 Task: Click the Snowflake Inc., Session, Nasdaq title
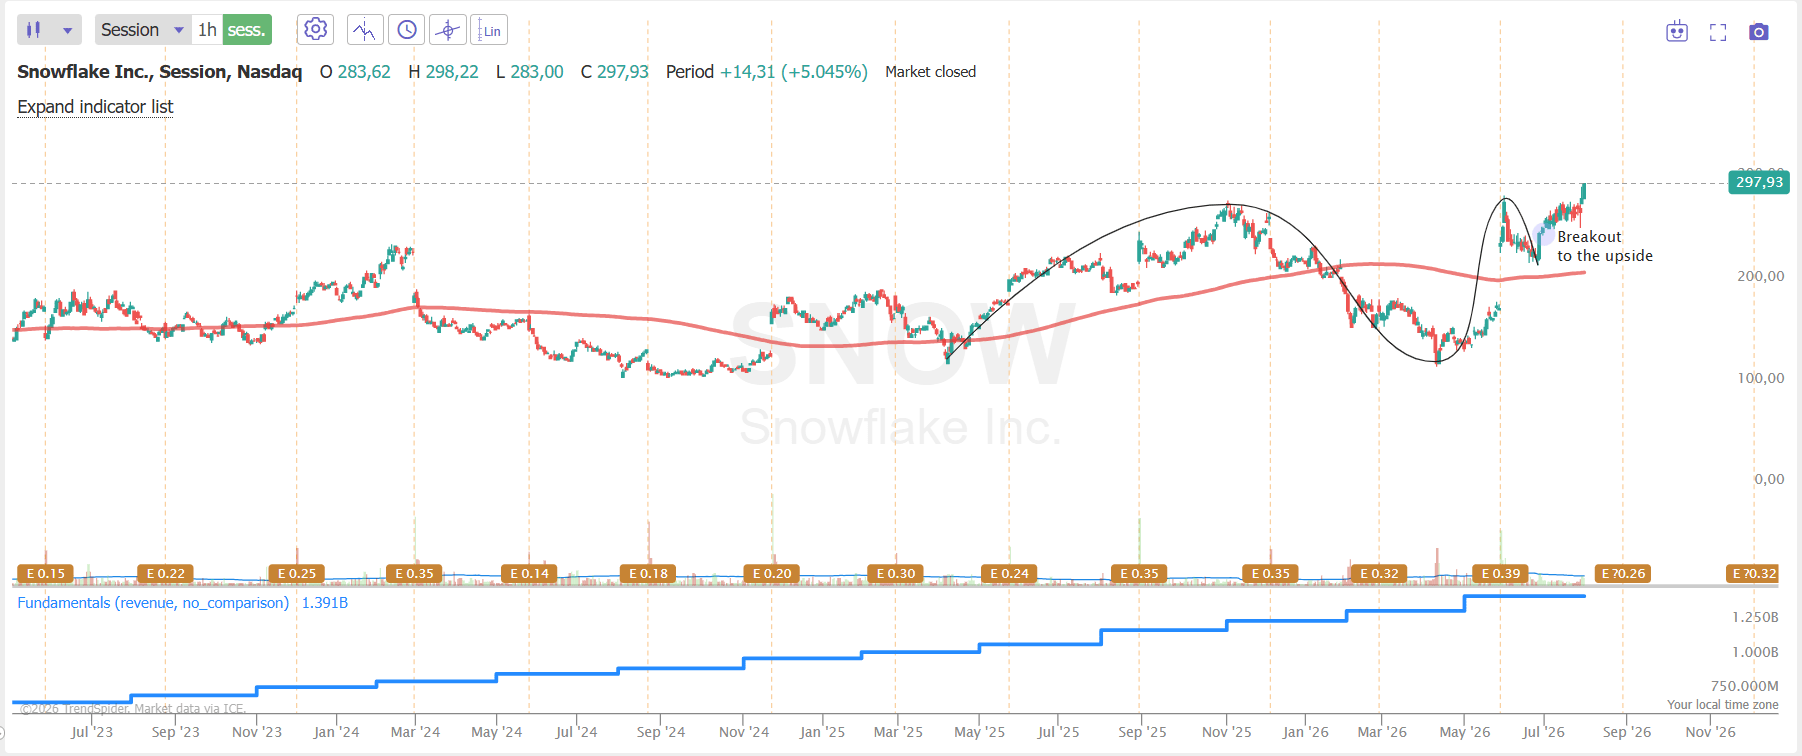click(159, 72)
